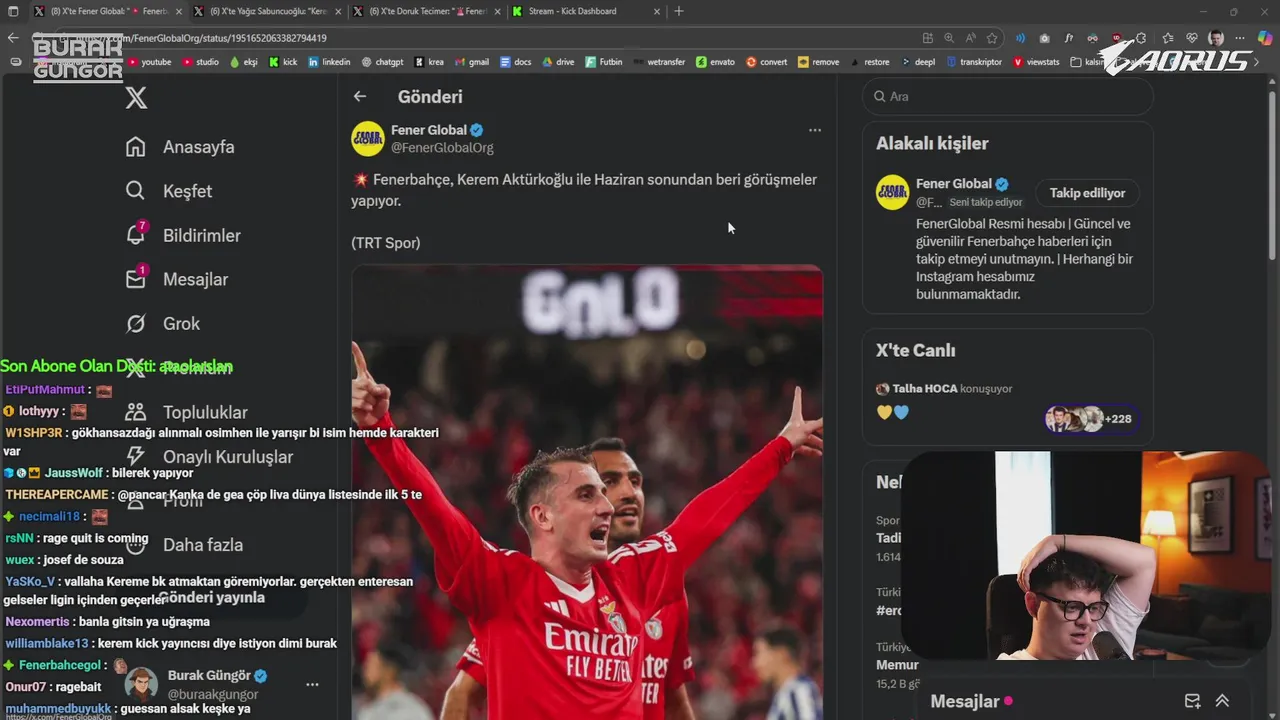Viewport: 1280px width, 720px height.
Task: Open Mesajlar envelope icon in sidebar
Action: [x=136, y=279]
